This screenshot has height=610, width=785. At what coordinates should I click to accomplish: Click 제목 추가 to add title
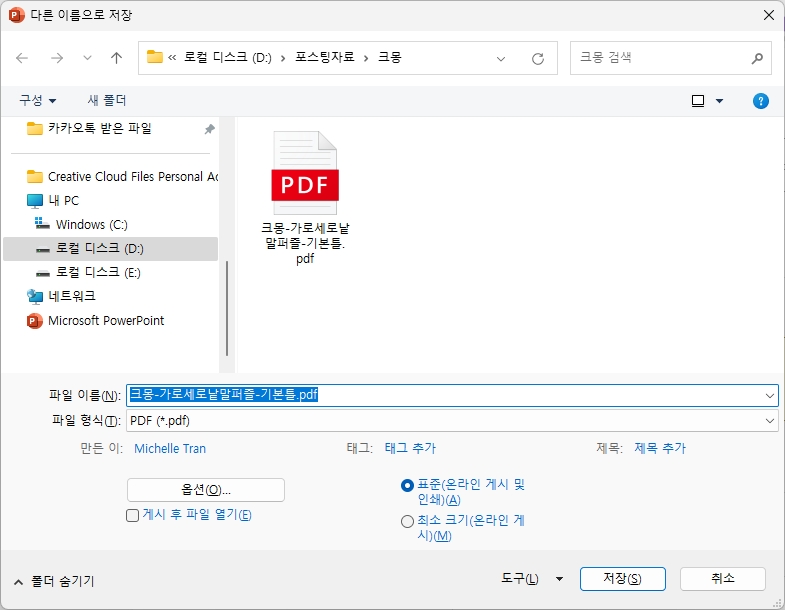click(660, 448)
